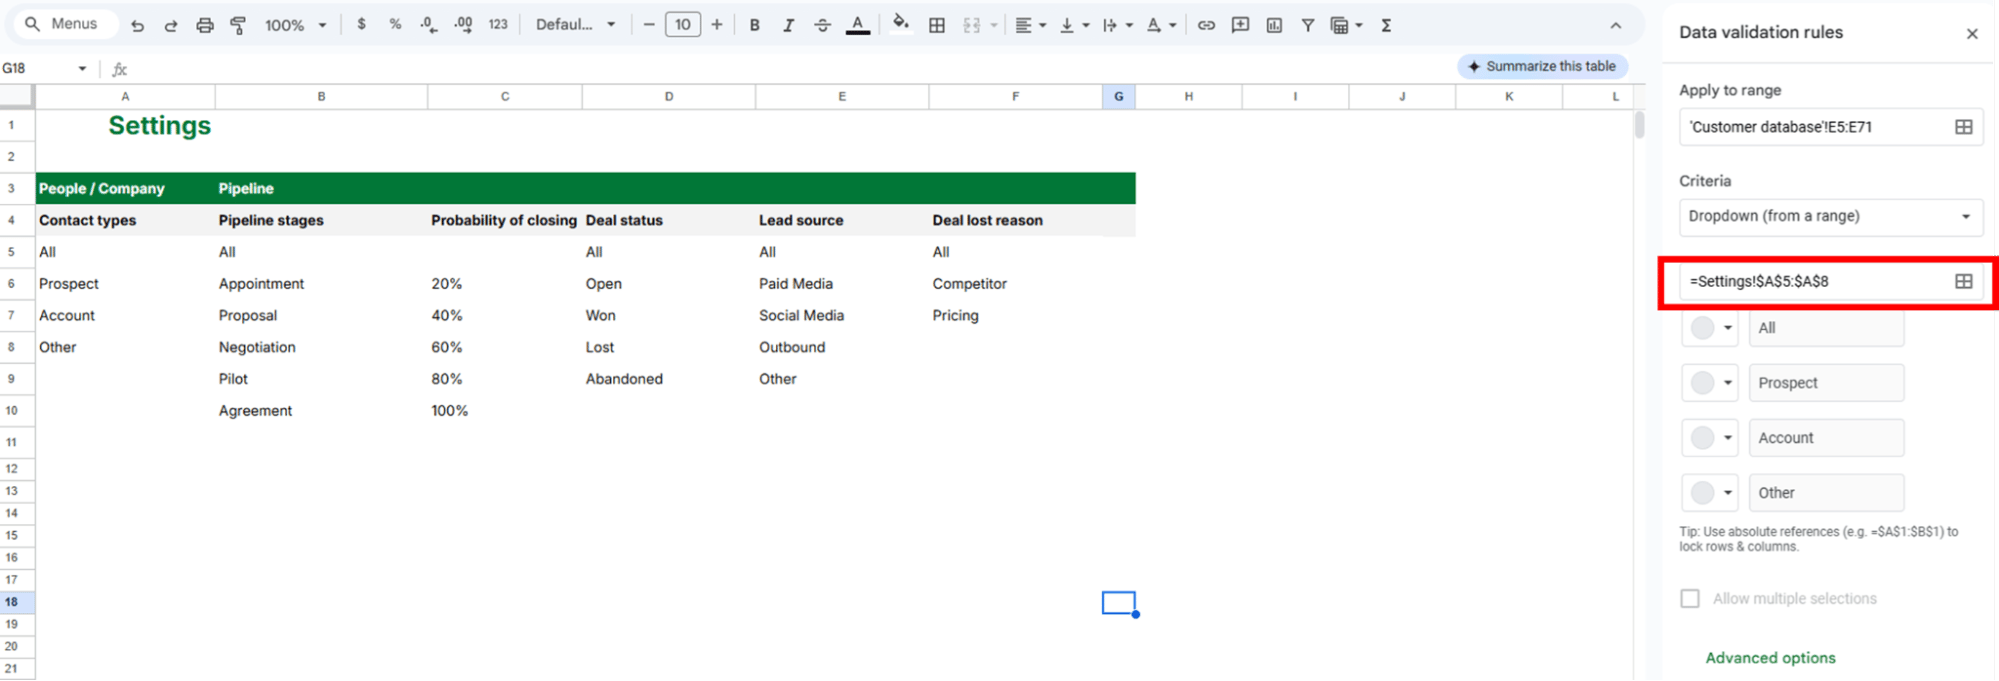
Task: Select column G header
Action: [1119, 96]
